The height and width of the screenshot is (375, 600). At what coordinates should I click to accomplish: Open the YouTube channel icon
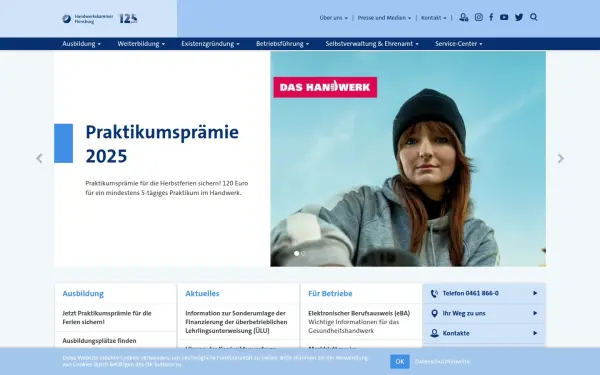[x=504, y=17]
